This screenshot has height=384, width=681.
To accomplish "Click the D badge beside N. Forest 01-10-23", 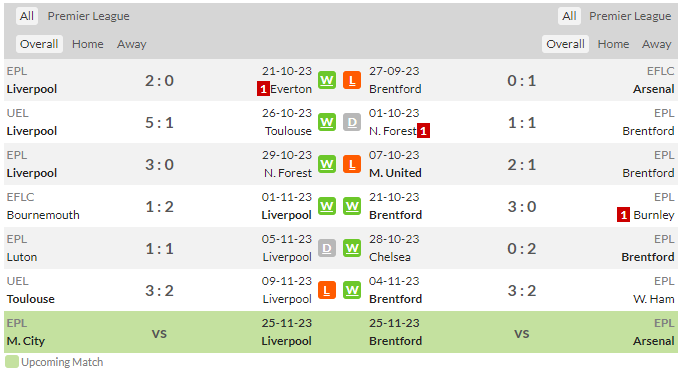I will (x=352, y=122).
